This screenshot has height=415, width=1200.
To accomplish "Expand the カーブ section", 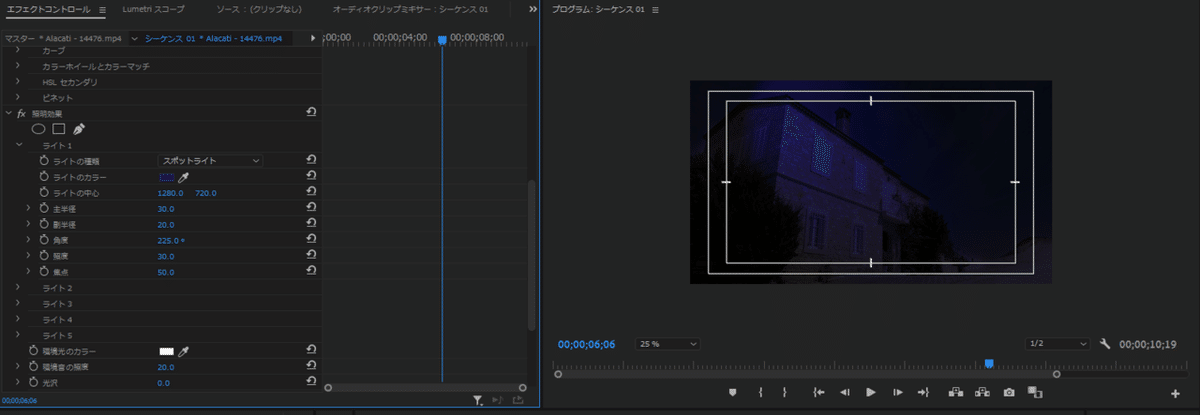I will coord(18,50).
